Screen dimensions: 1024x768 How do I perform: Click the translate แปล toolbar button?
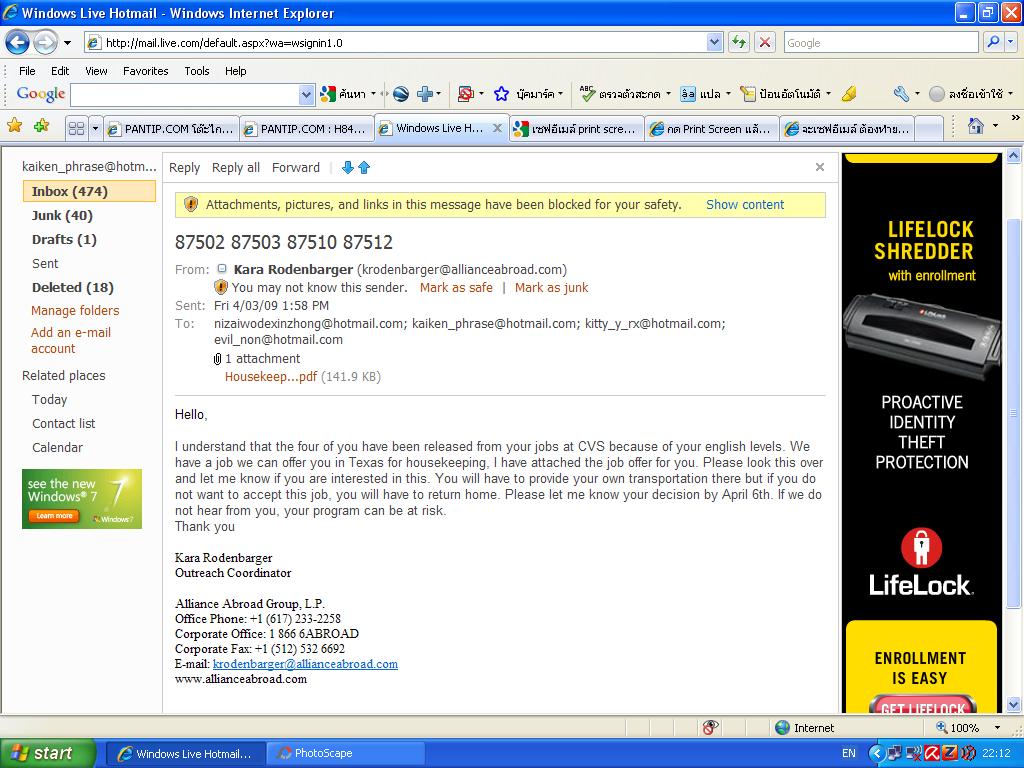pyautogui.click(x=701, y=95)
